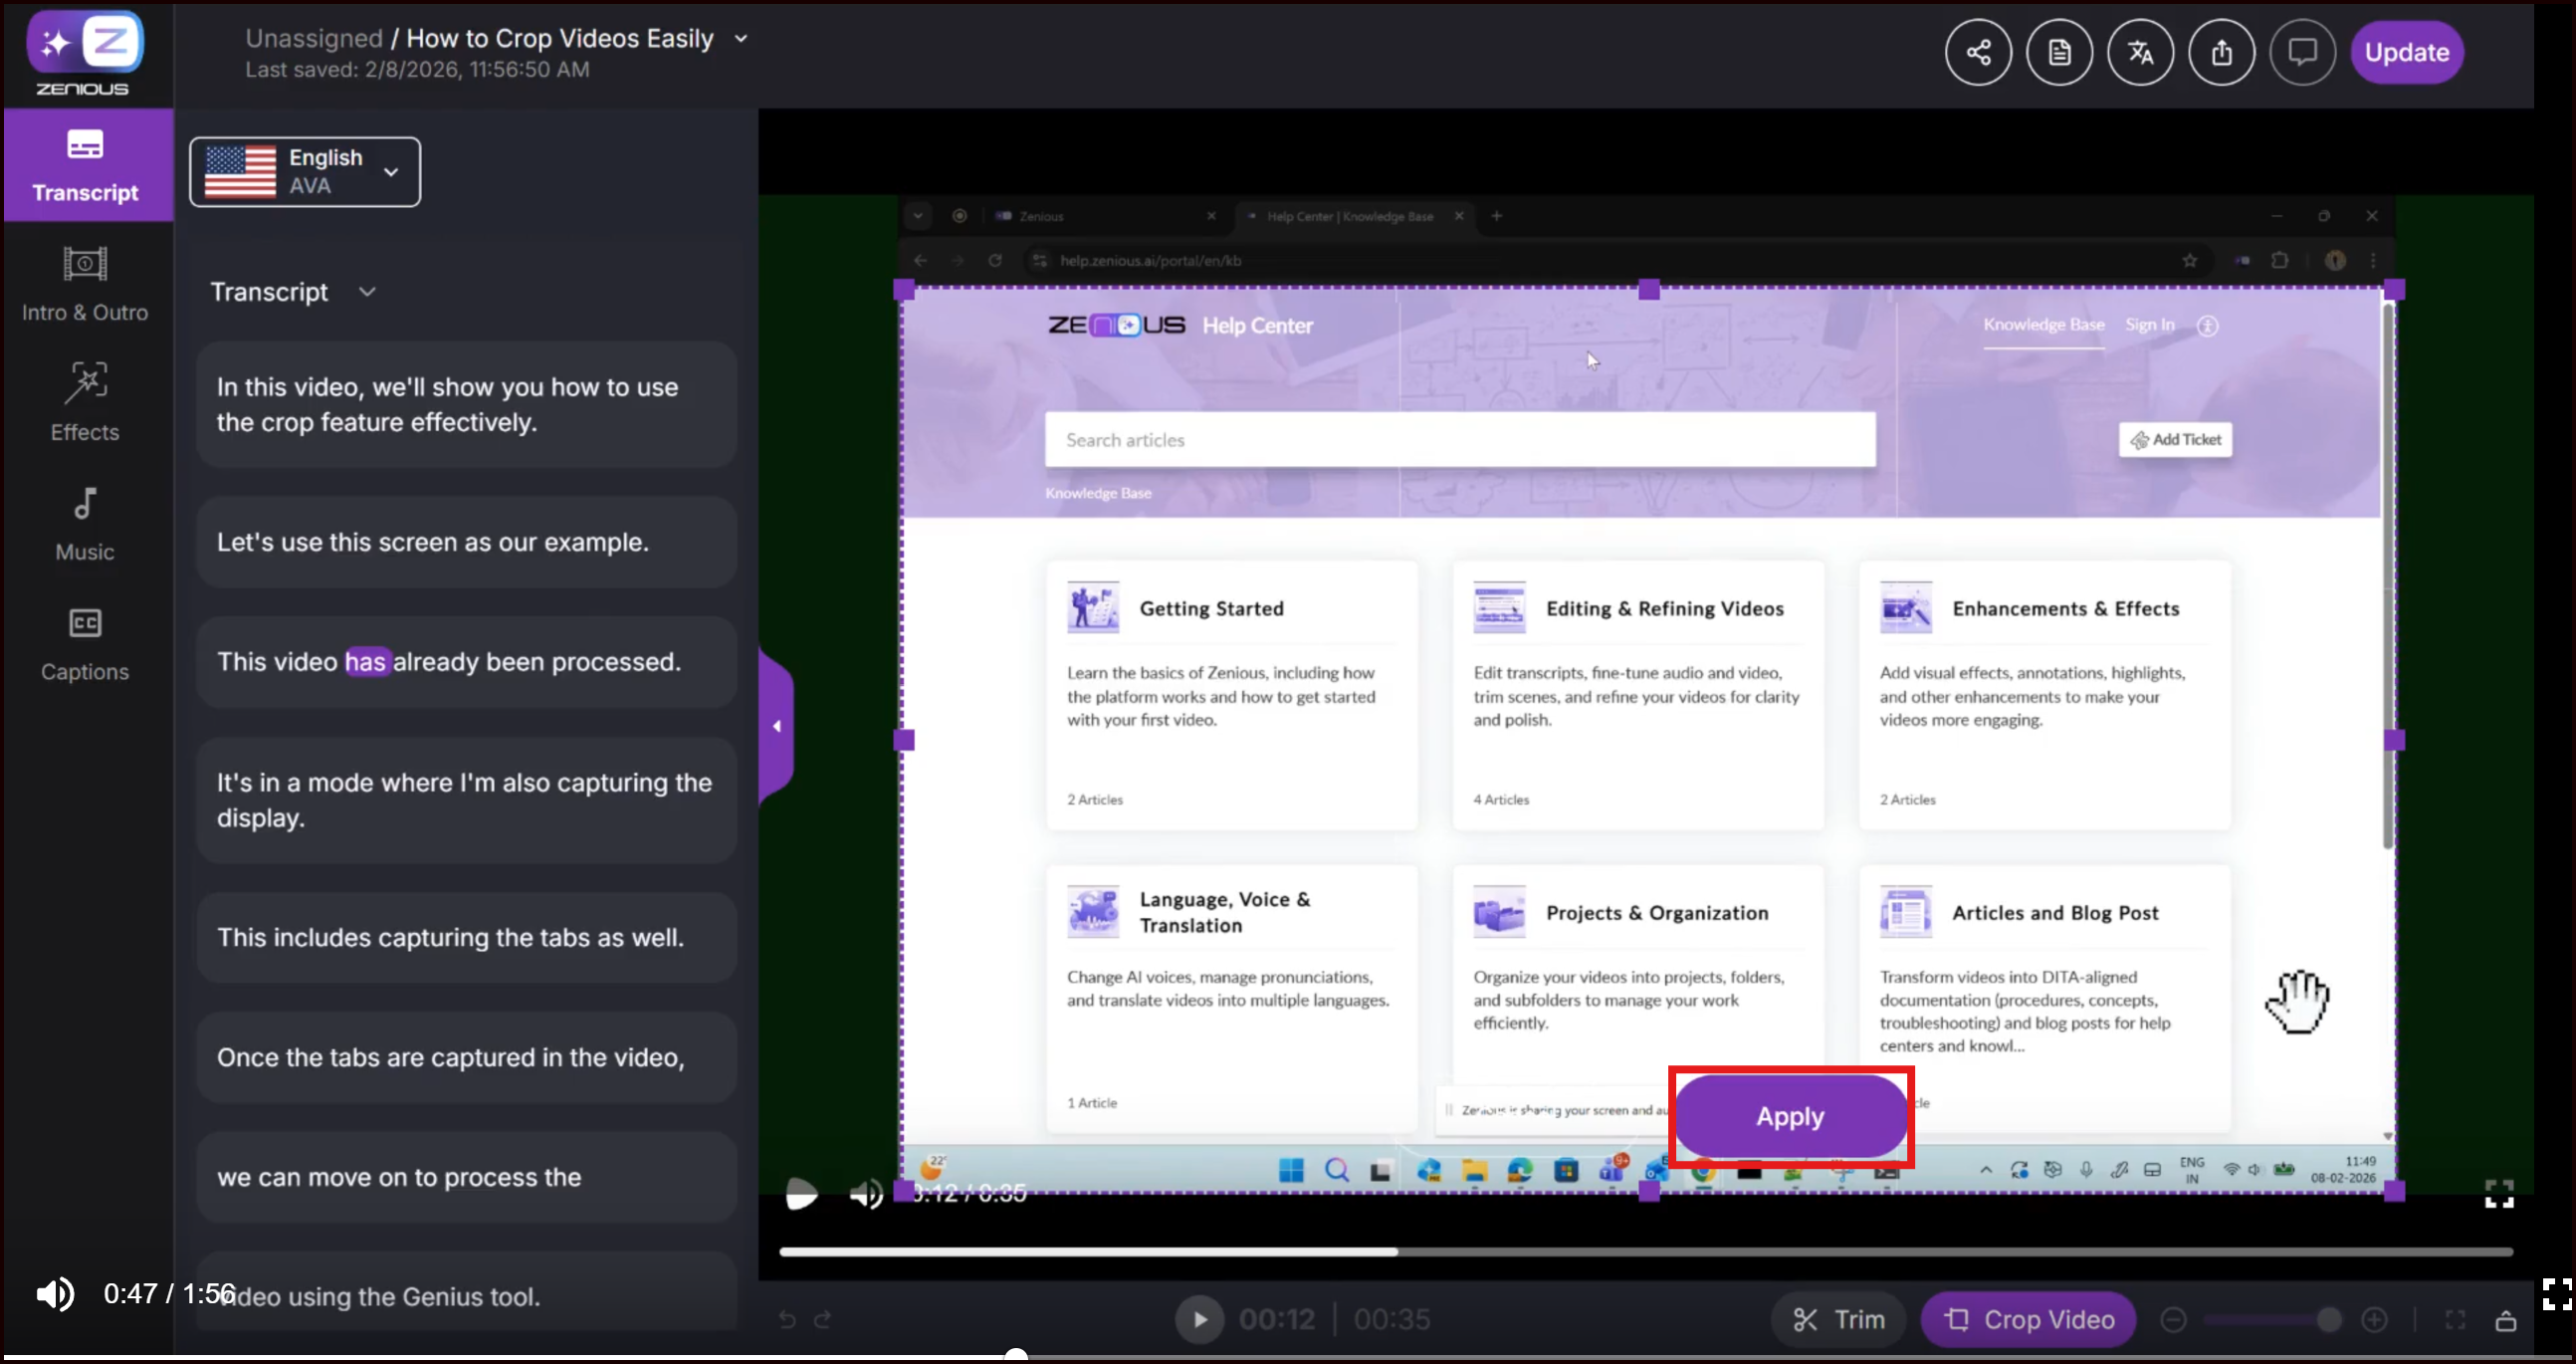Image resolution: width=2576 pixels, height=1364 pixels.
Task: Toggle the Crop Video mode button
Action: [2027, 1319]
